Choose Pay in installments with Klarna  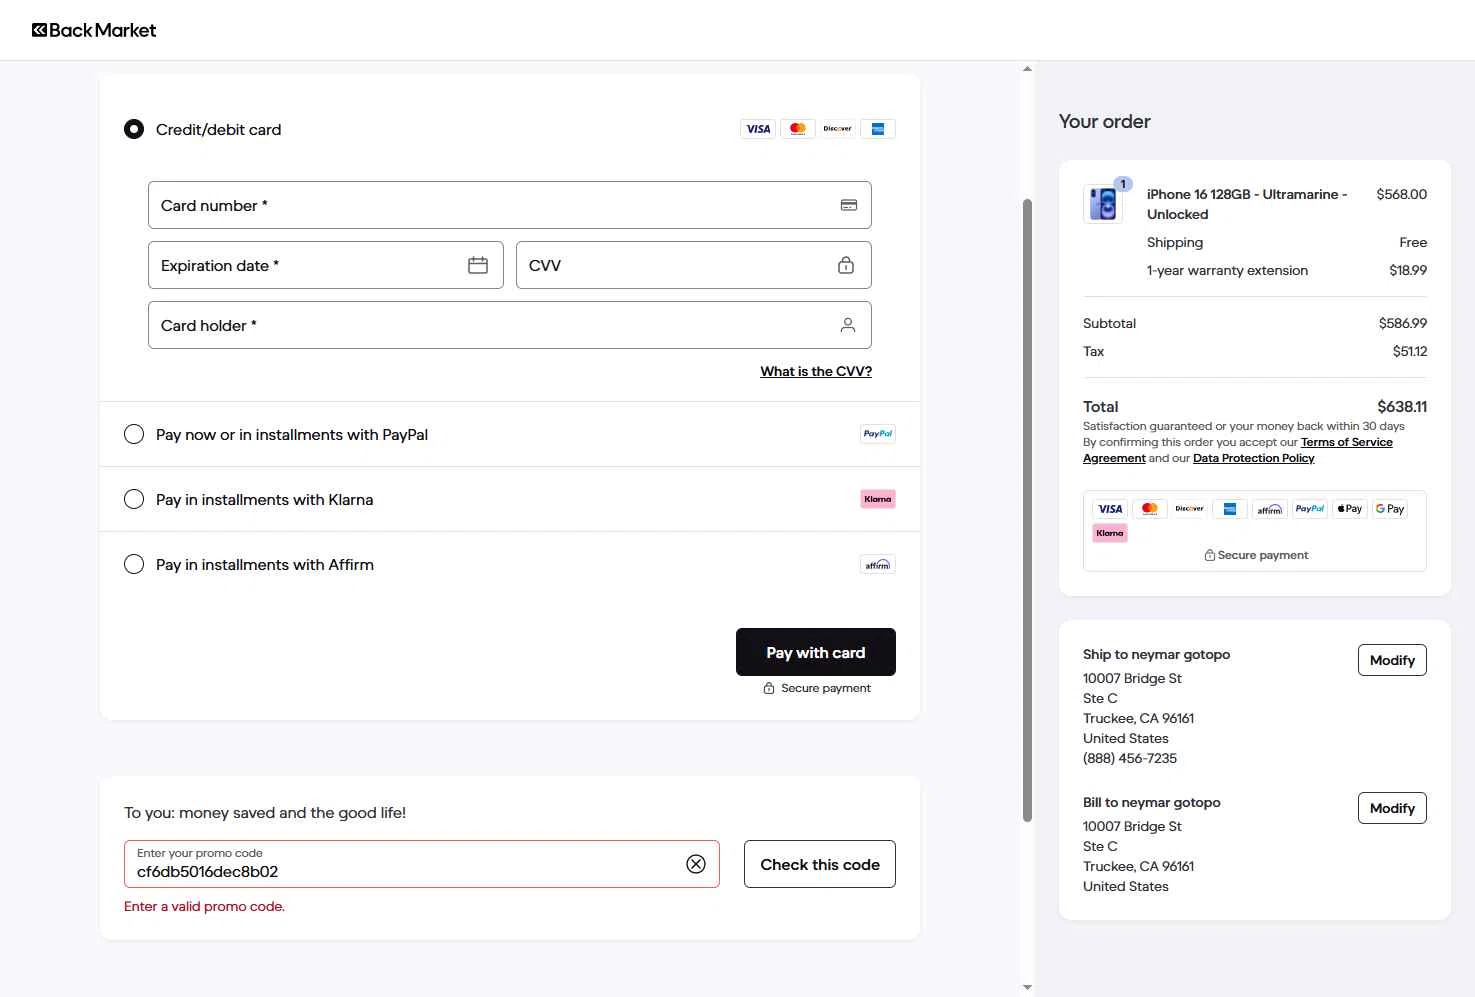[134, 499]
